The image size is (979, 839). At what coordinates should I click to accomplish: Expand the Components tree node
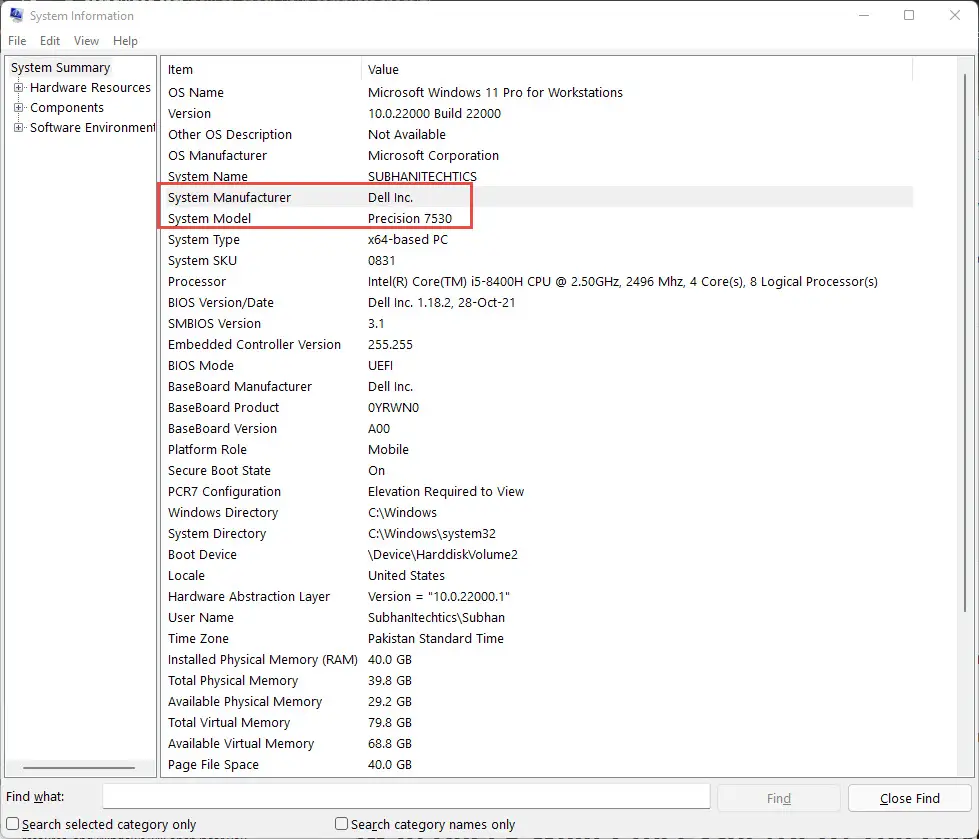(18, 107)
